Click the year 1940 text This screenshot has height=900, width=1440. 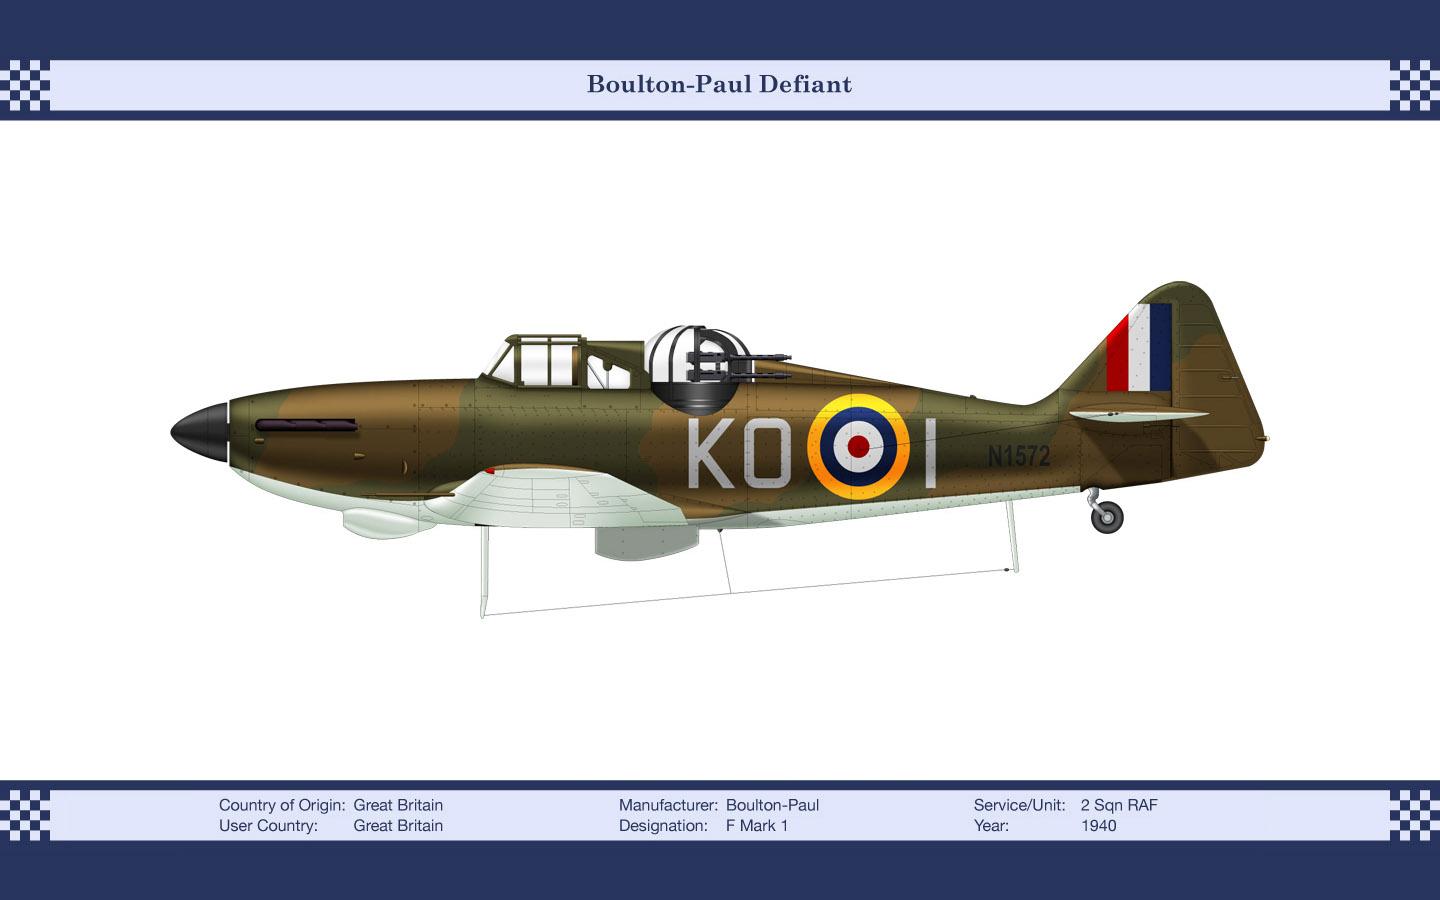pos(1098,826)
